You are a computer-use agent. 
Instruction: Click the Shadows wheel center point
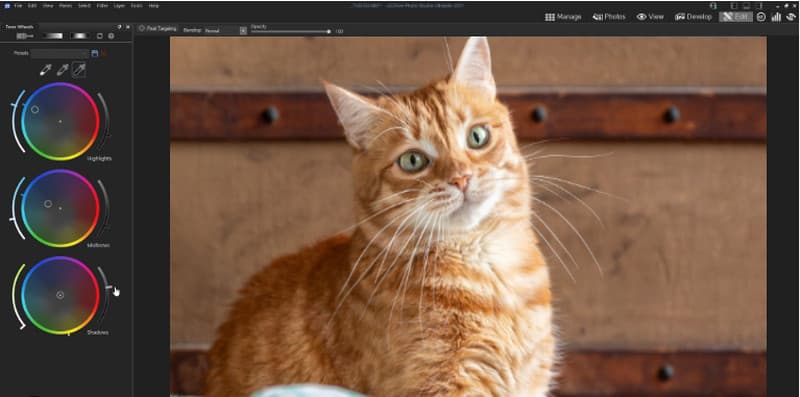[60, 294]
